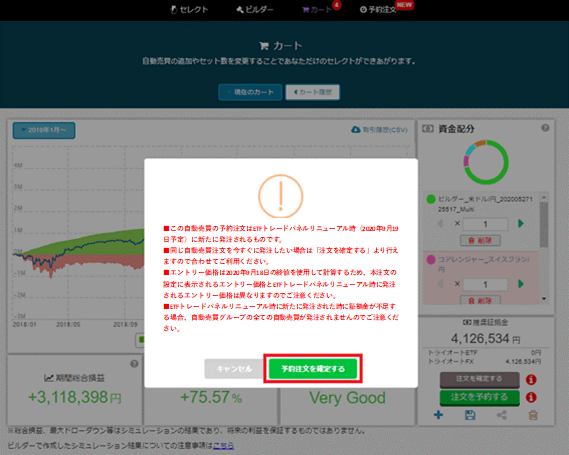Increase set count with green right arrow for ビルダー_米ドル/円
The height and width of the screenshot is (455, 569).
pos(521,224)
